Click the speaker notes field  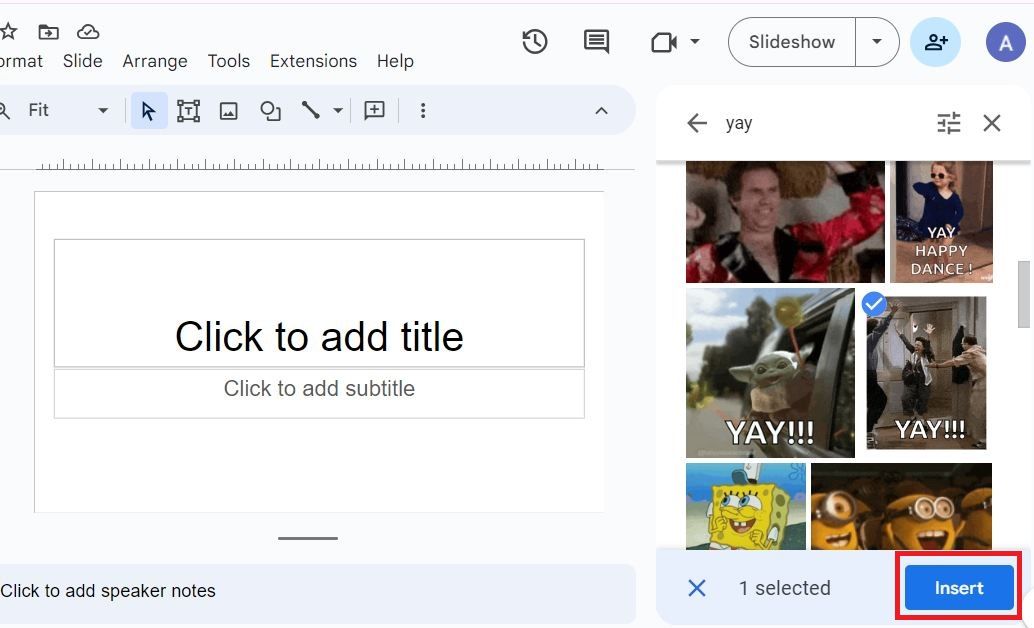[300, 591]
